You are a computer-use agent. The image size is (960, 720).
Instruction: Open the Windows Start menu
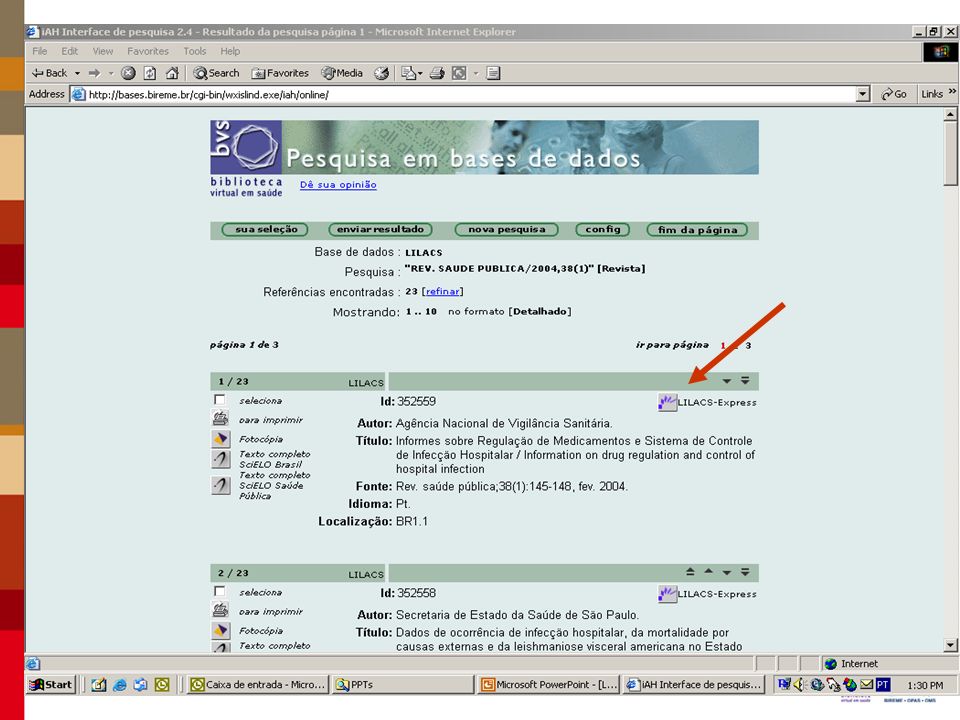click(51, 684)
